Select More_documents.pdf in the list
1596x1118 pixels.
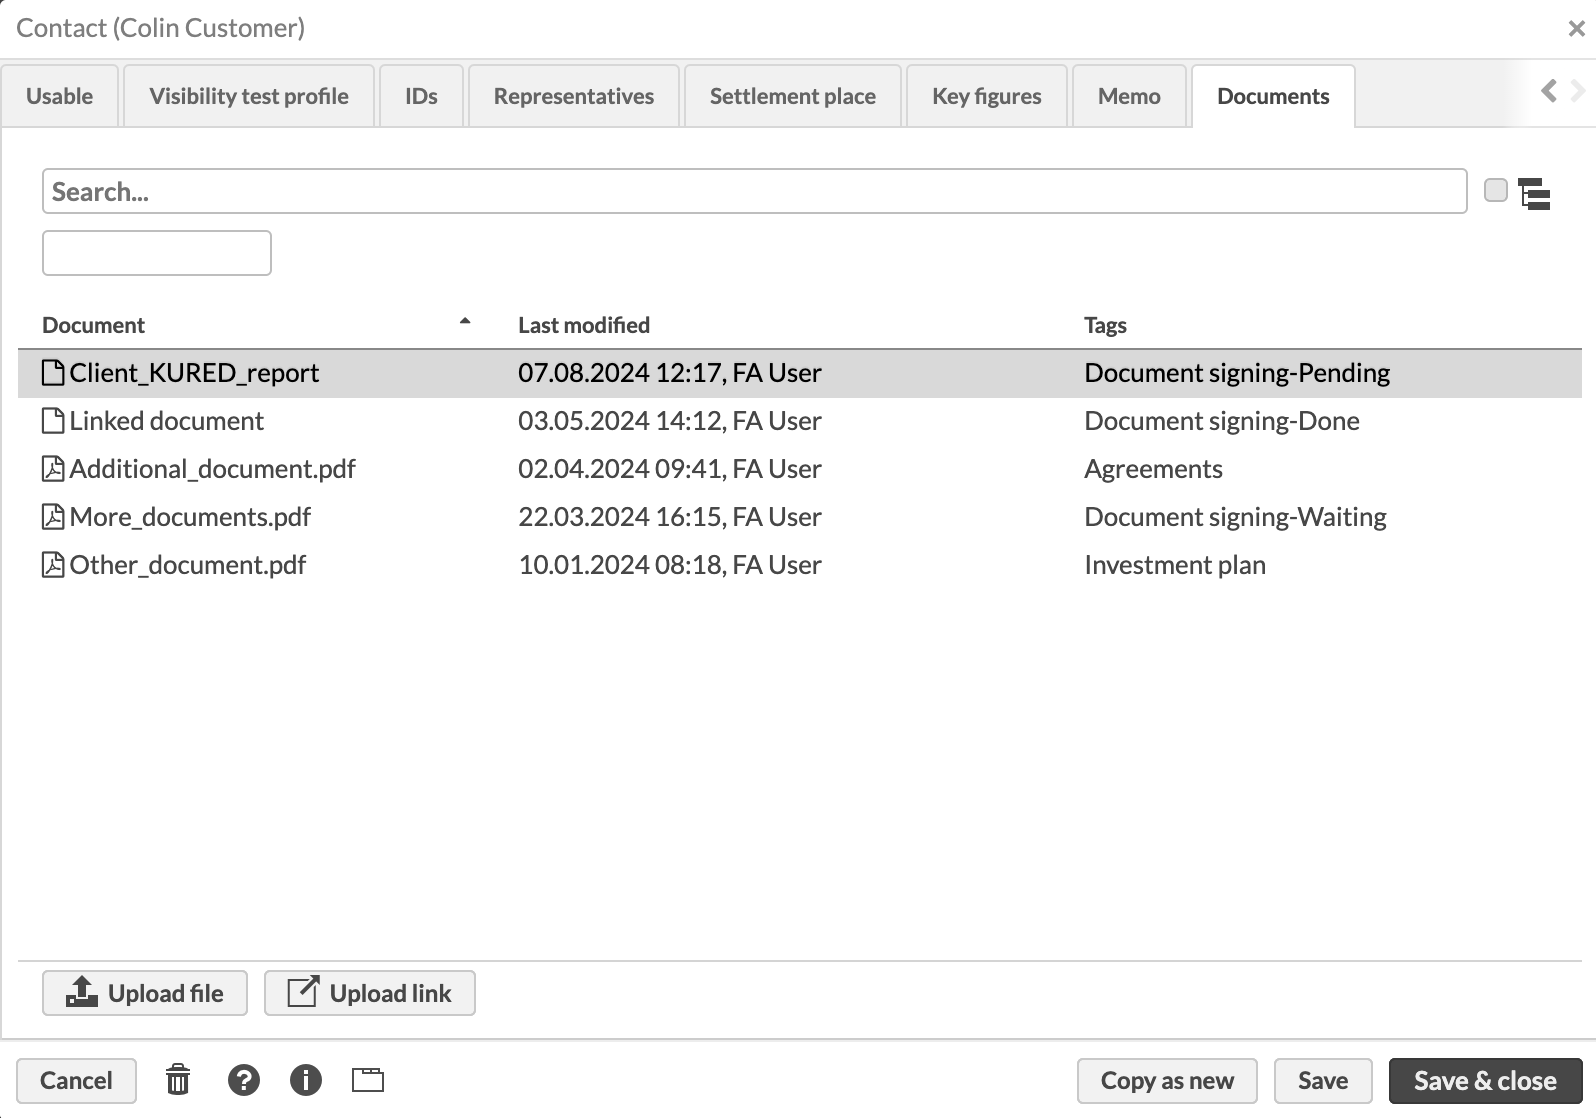(190, 517)
